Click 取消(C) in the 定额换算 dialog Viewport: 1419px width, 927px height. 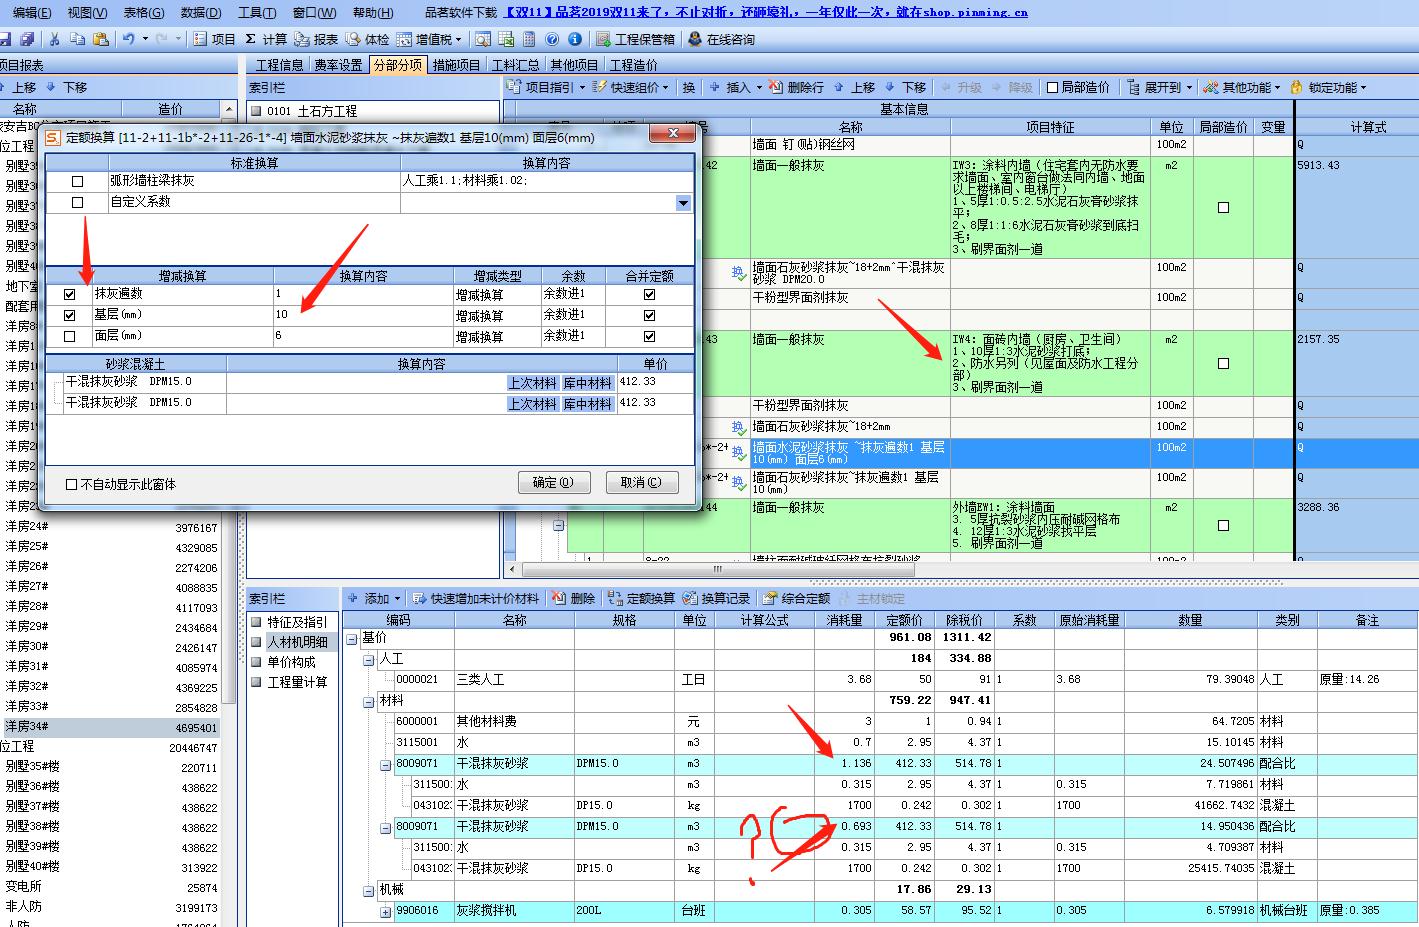coord(642,482)
